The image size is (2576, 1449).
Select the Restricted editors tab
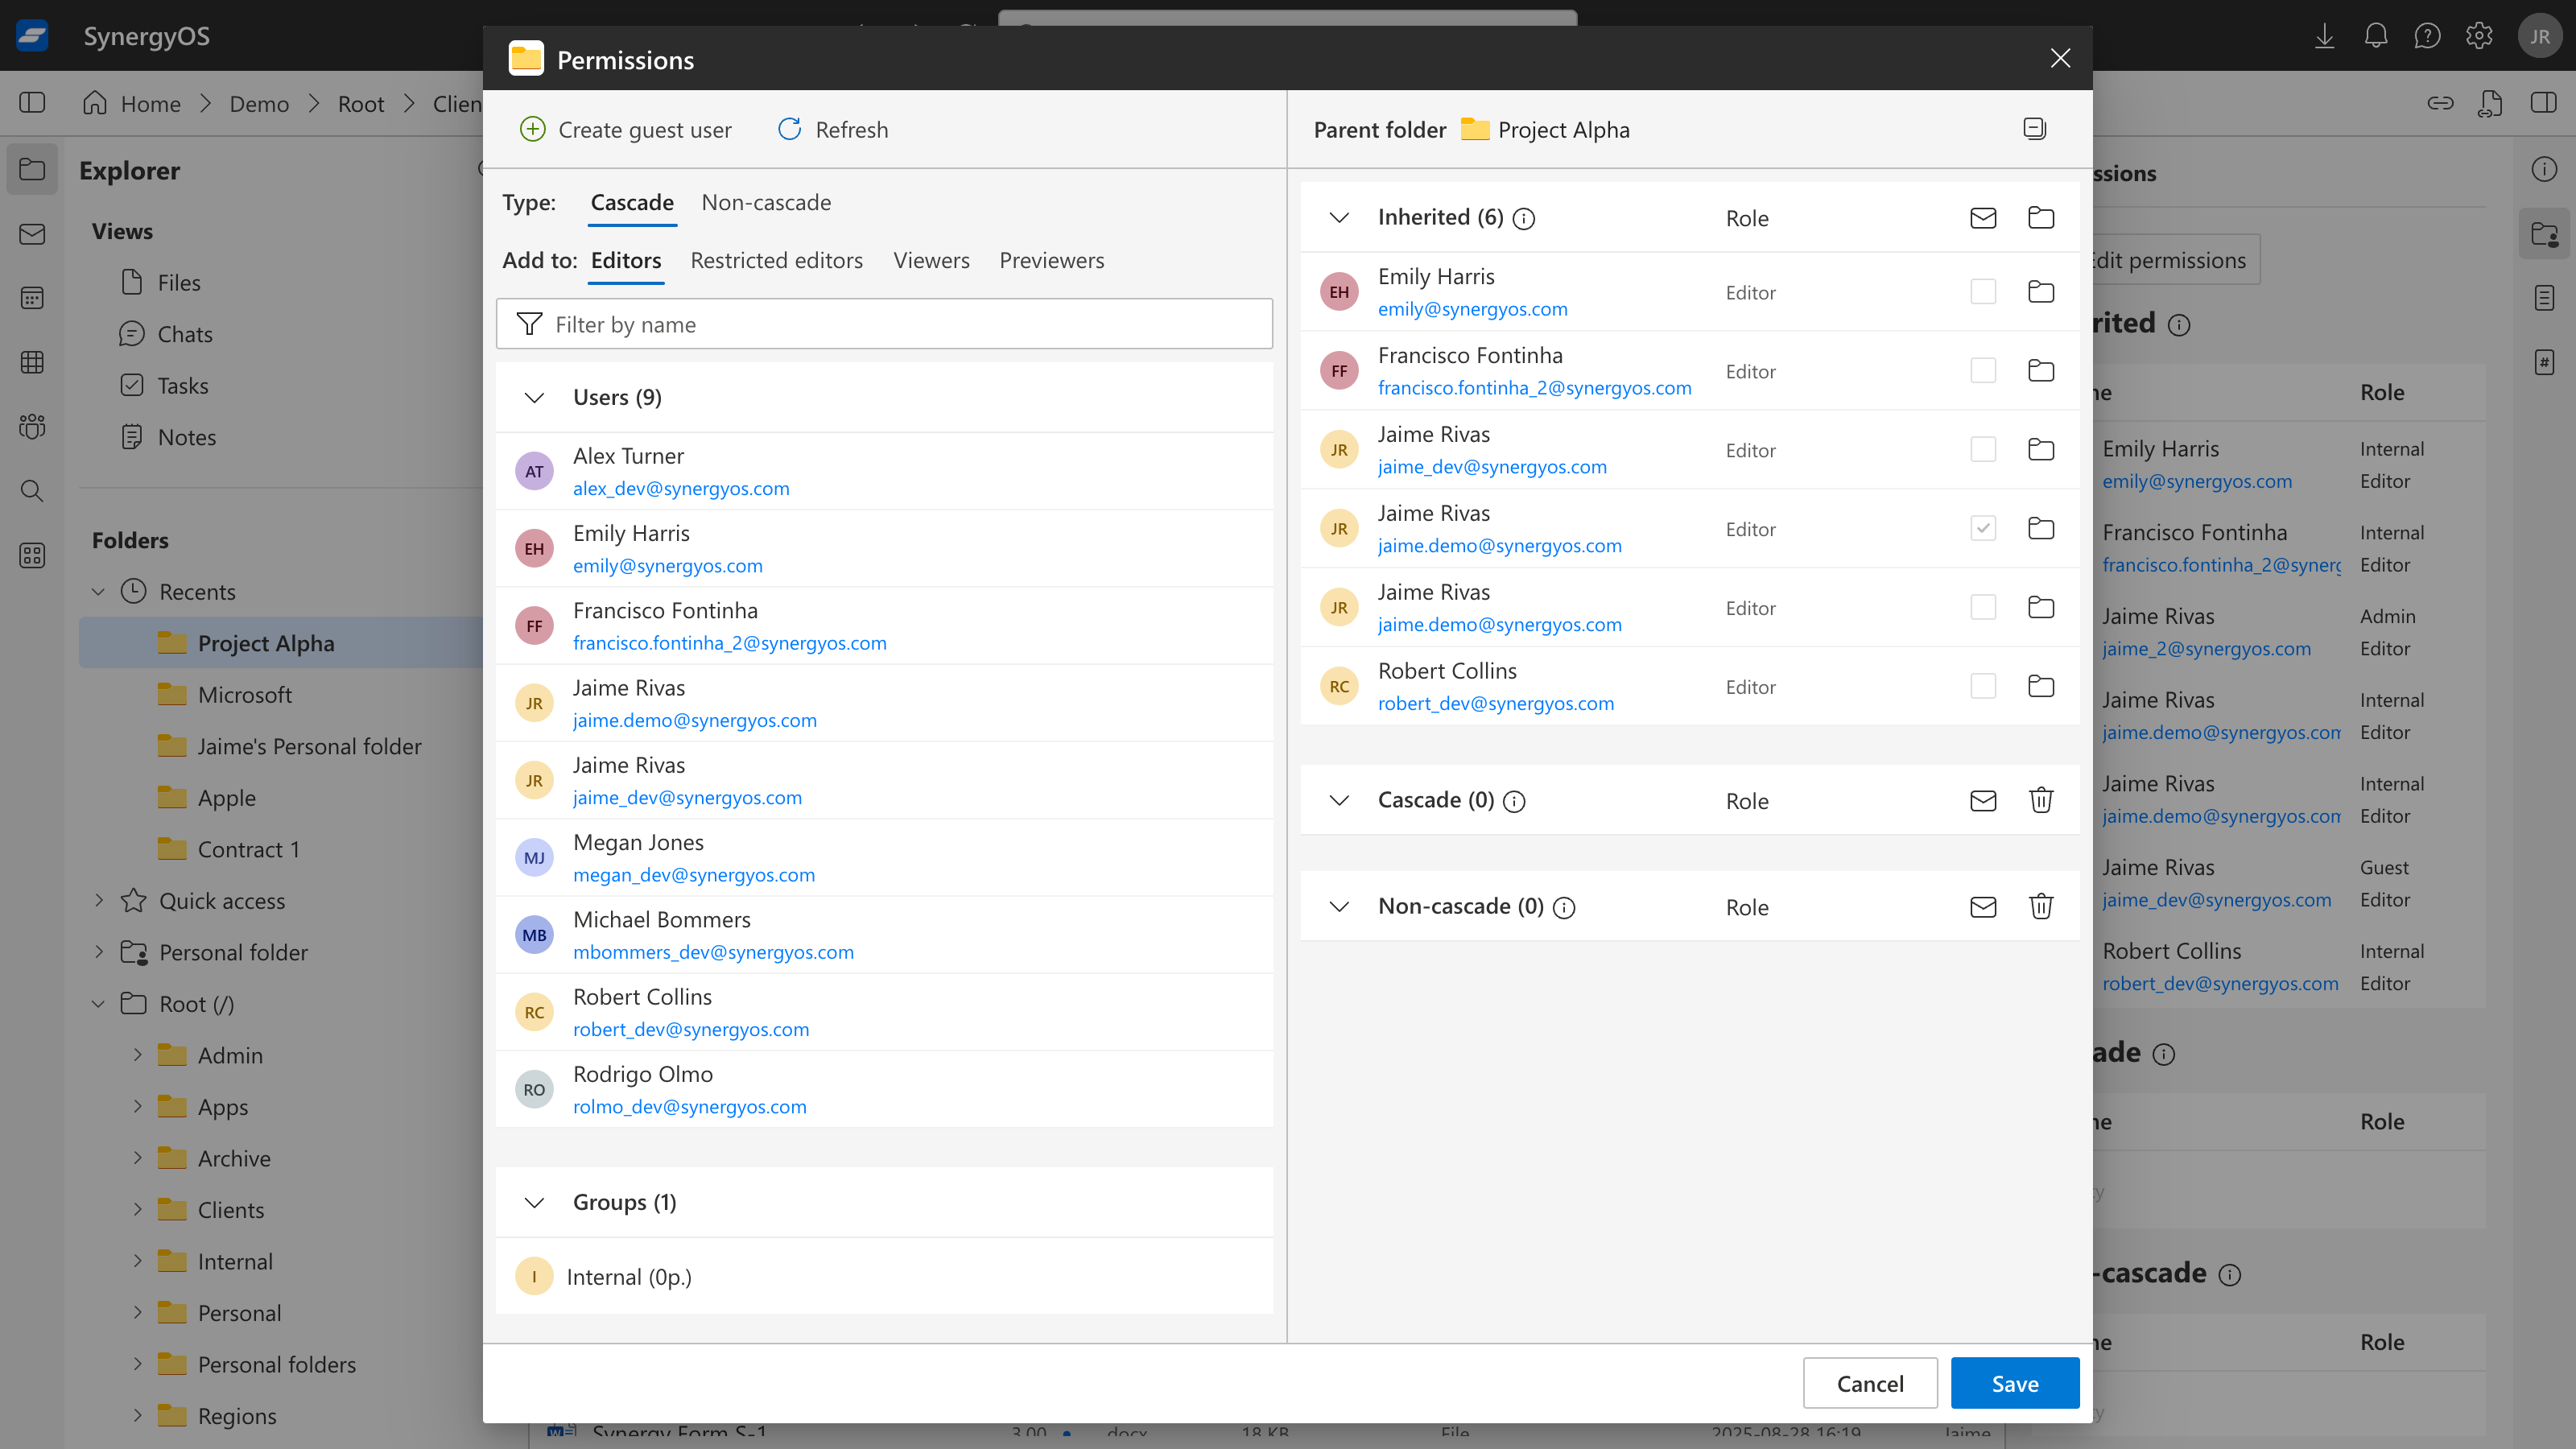tap(776, 260)
